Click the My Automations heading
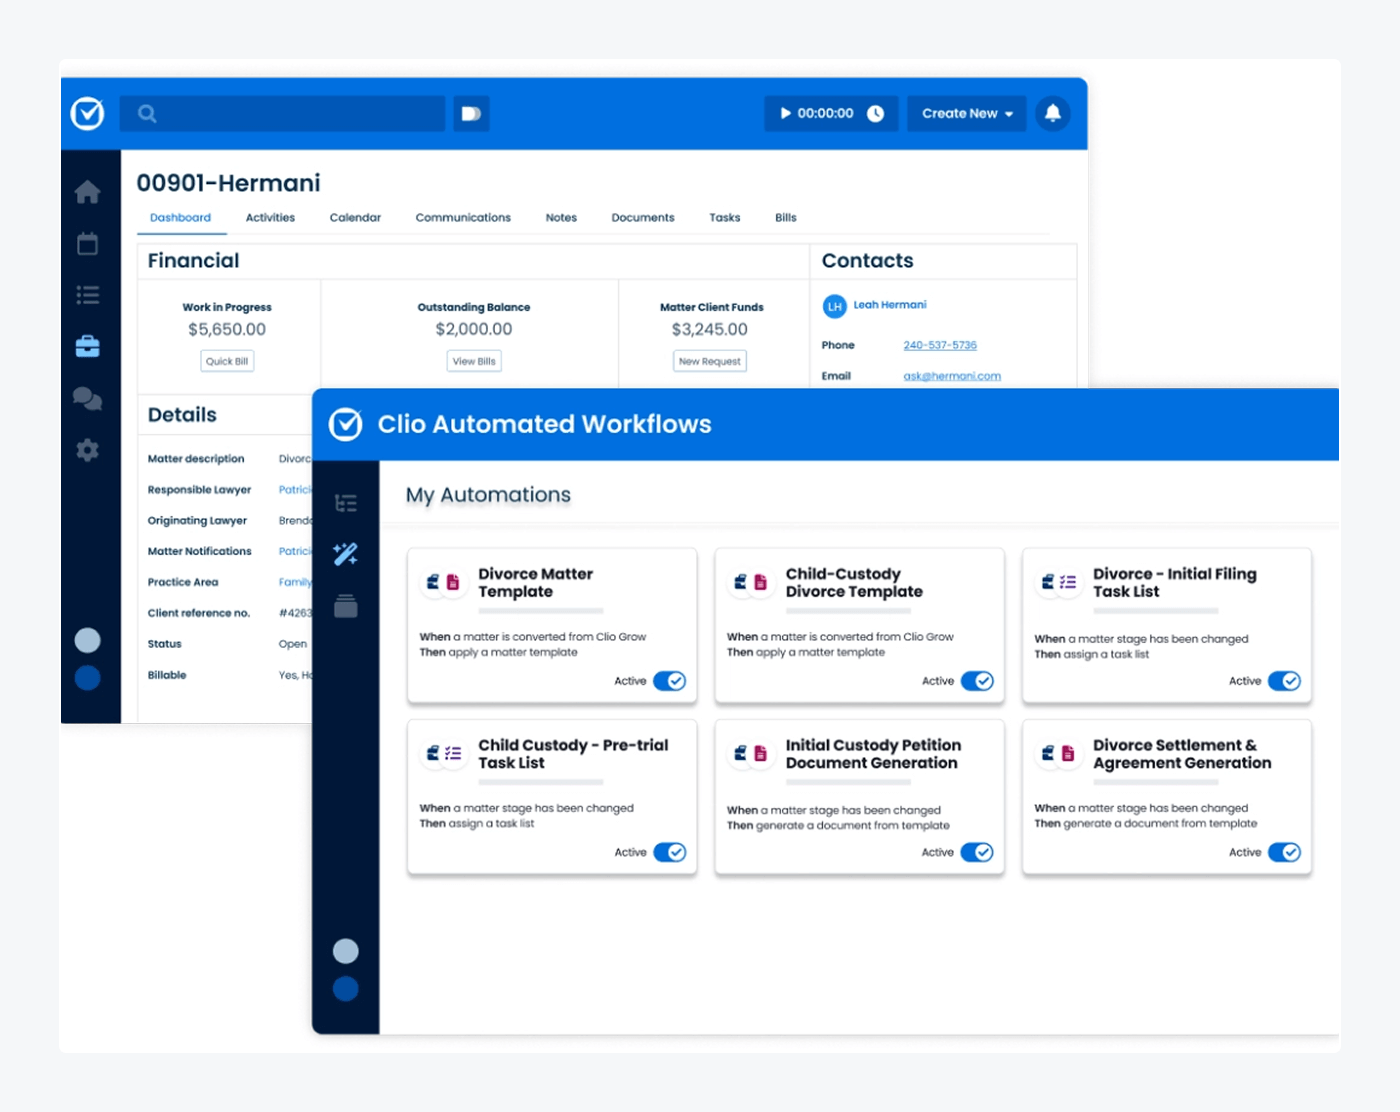 [x=488, y=495]
